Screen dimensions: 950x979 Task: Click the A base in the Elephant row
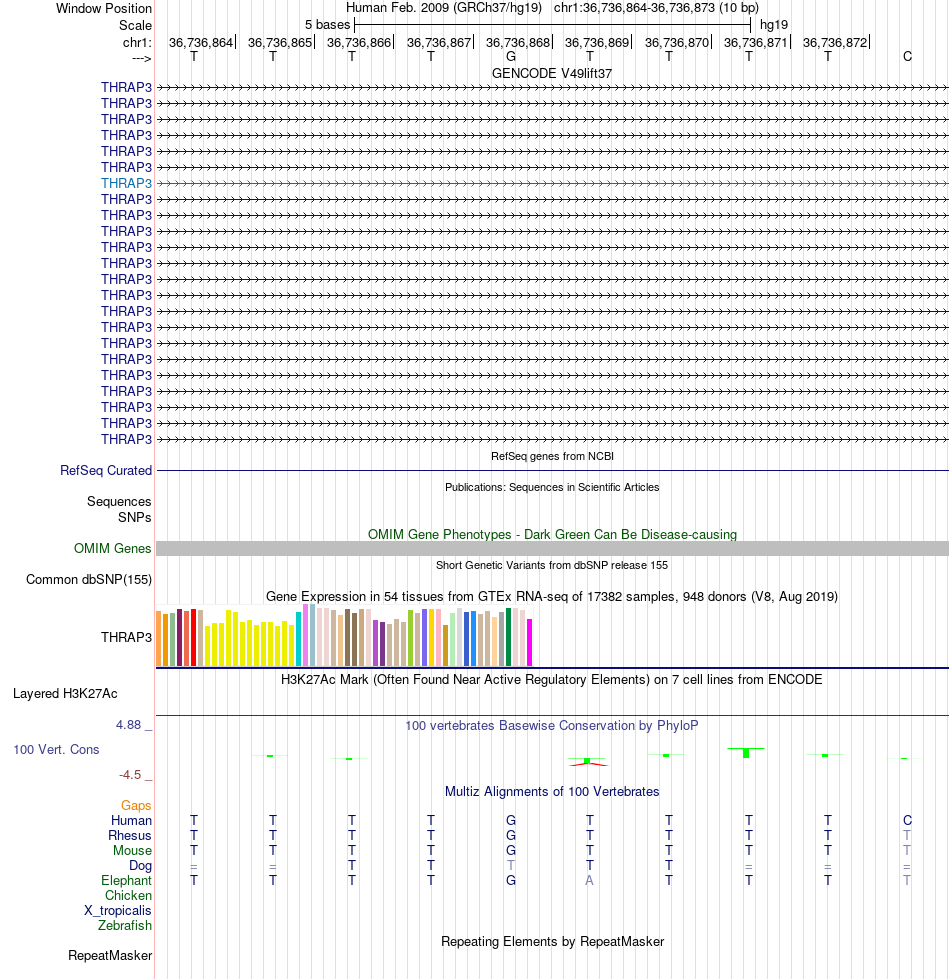[589, 880]
